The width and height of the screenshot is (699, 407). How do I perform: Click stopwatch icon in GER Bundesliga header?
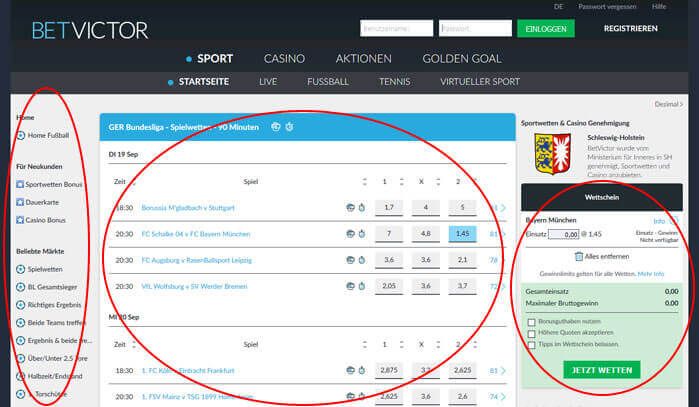[x=289, y=127]
